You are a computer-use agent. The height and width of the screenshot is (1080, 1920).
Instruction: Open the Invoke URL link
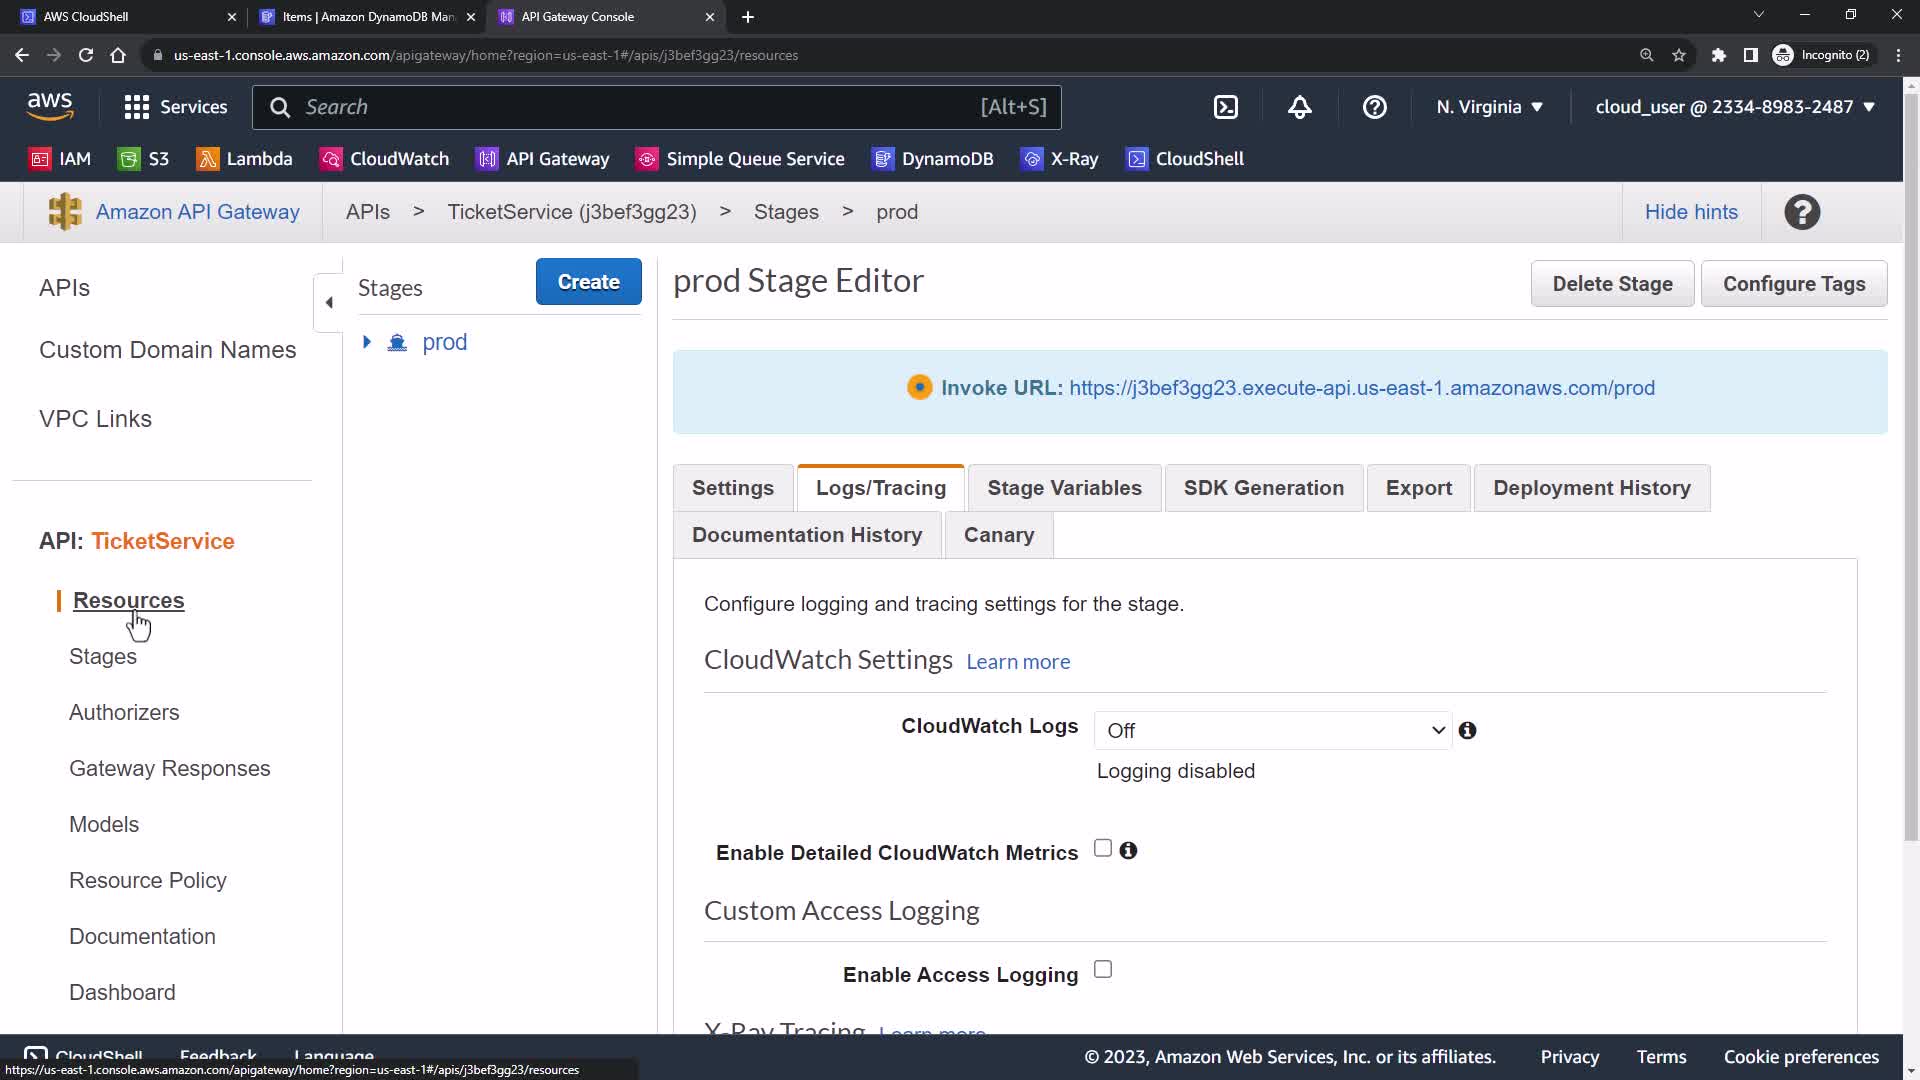(1361, 388)
